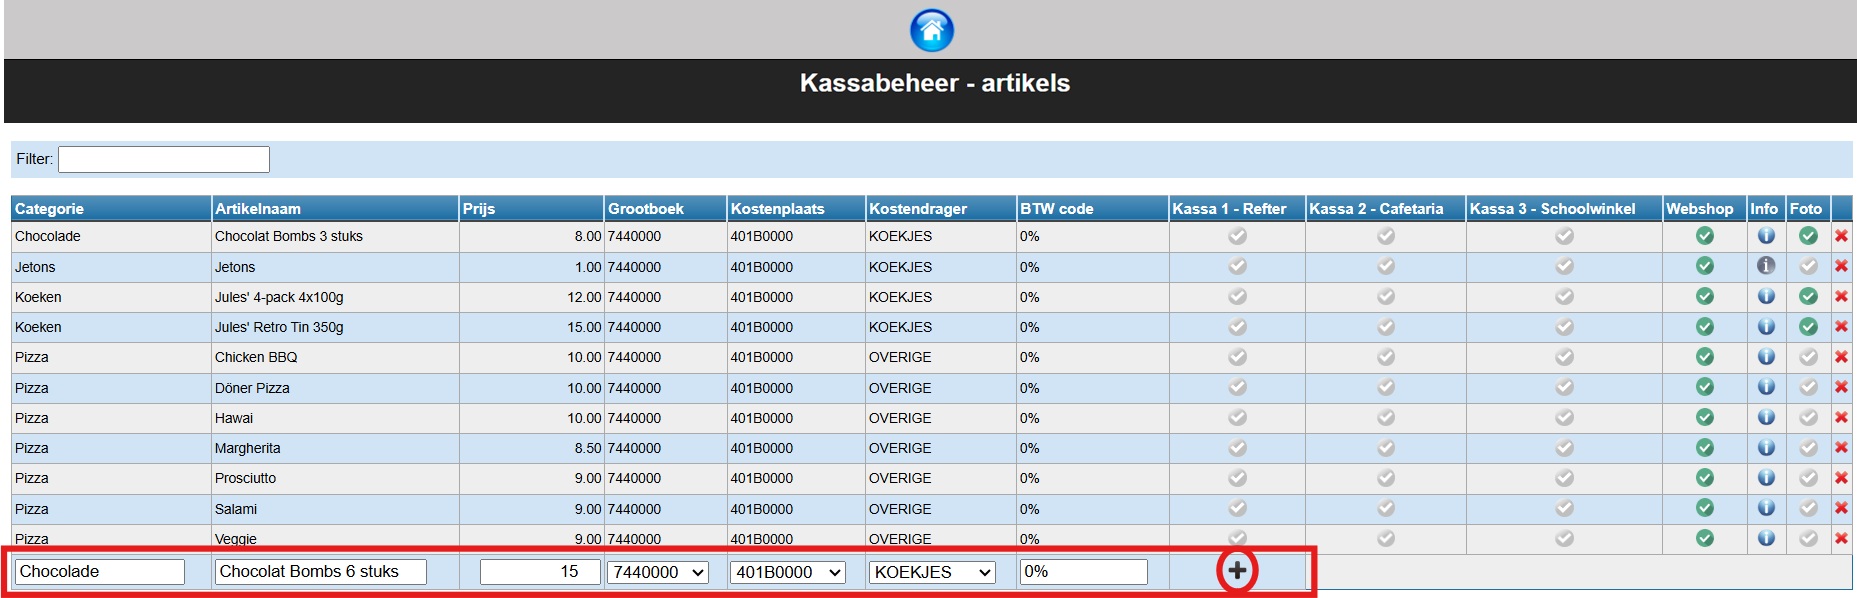The image size is (1857, 598).
Task: Remove the Salami pizza with red X
Action: 1840,509
